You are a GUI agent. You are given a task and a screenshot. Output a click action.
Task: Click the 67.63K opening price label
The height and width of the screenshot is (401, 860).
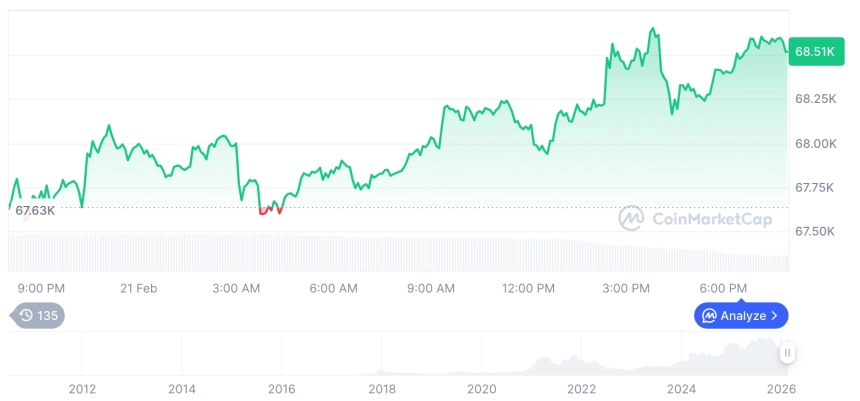[x=34, y=210]
